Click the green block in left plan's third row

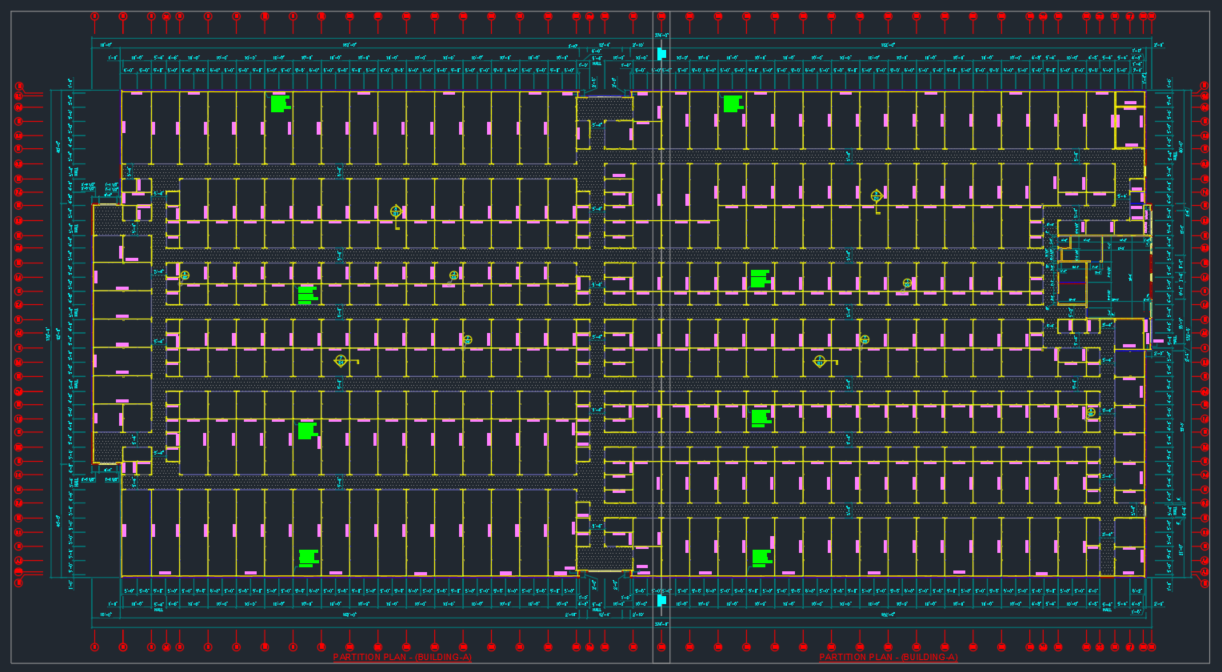307,294
